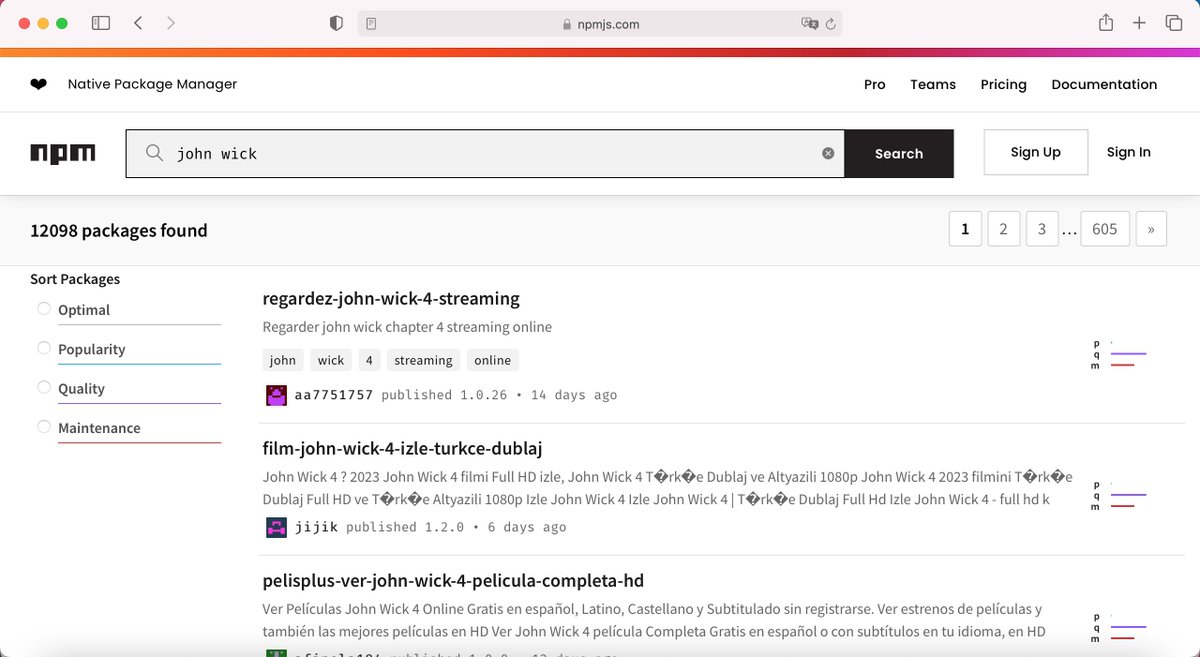Click the 'published 1.2.0 • 6 days ago' text
This screenshot has width=1200, height=657.
(x=456, y=527)
